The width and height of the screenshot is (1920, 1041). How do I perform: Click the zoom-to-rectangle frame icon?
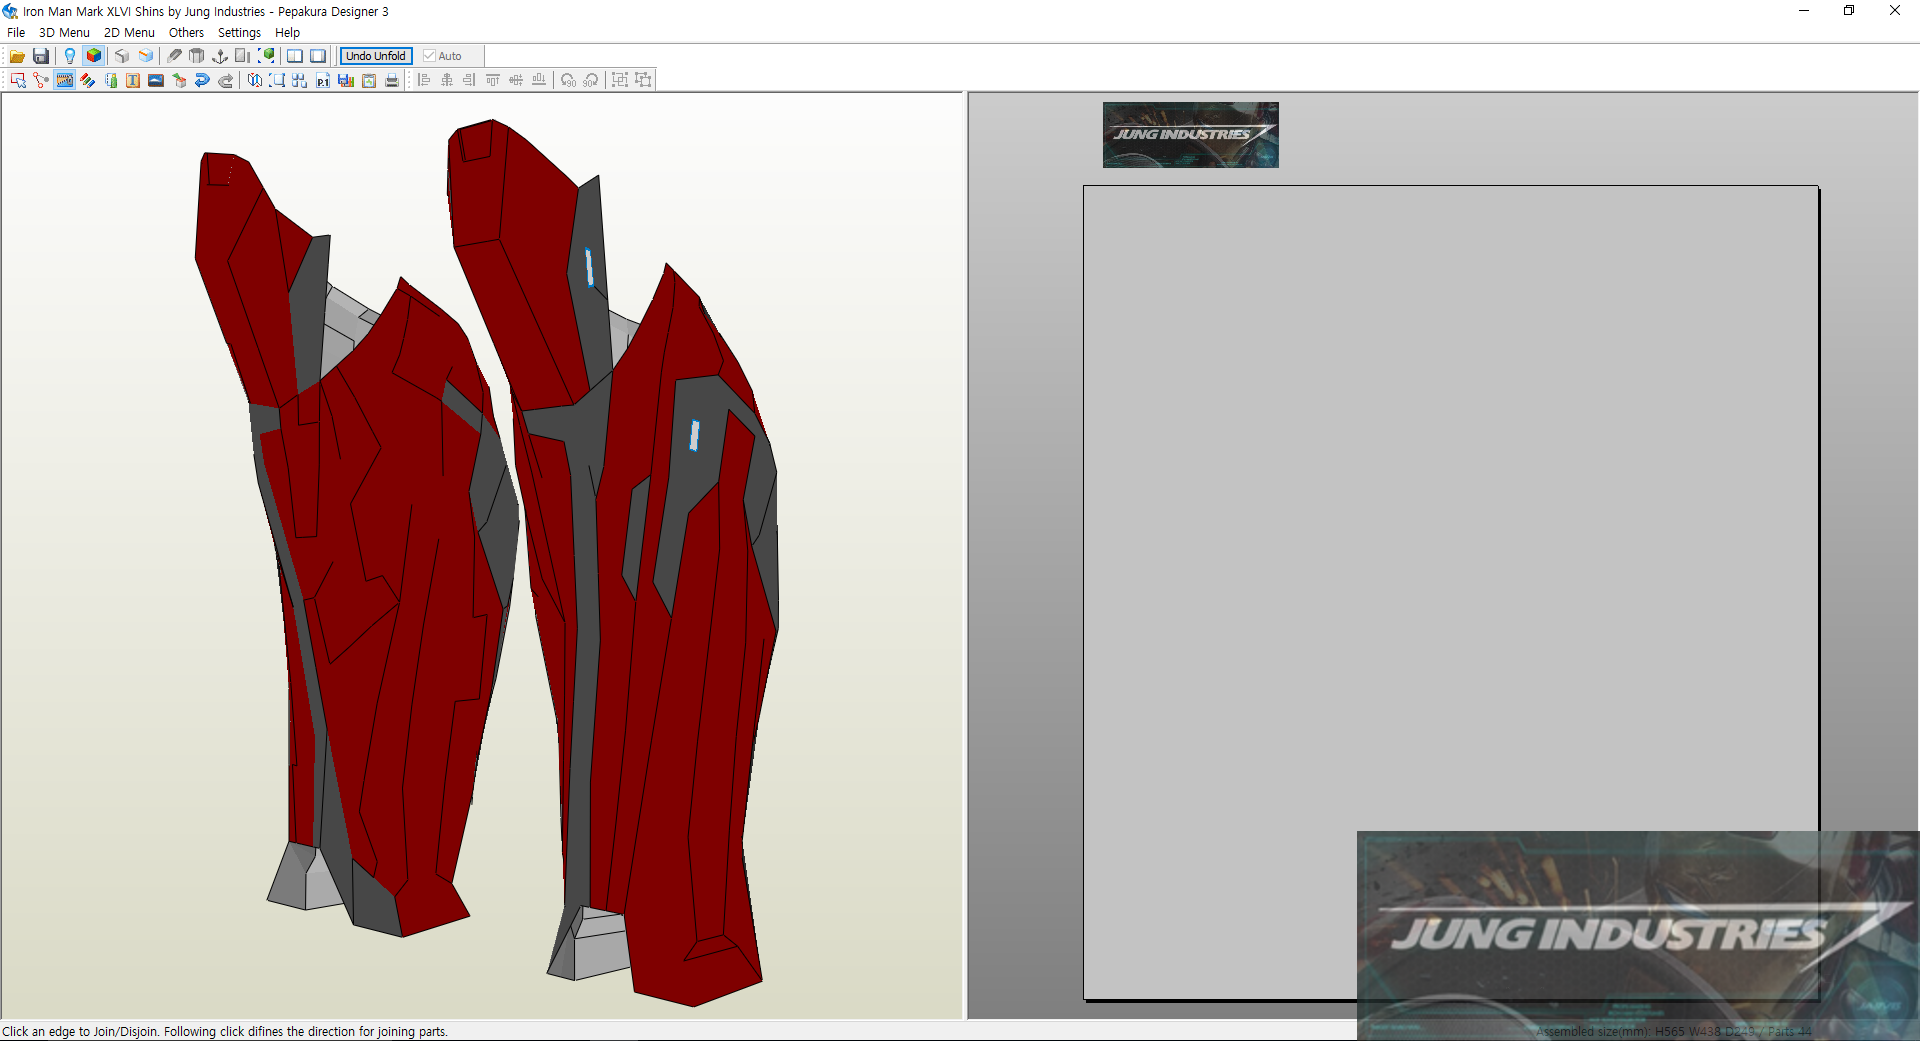277,80
